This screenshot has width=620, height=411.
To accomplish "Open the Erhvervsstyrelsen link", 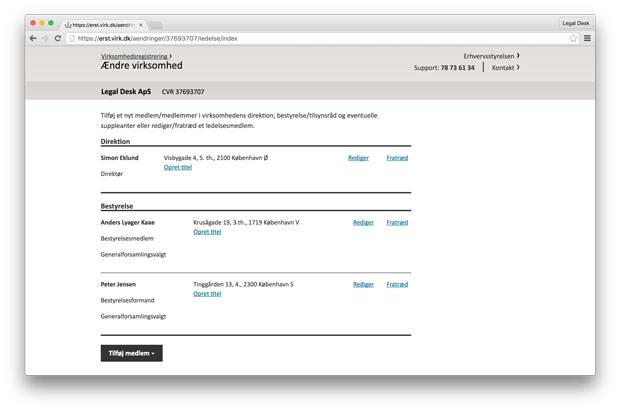I will [x=491, y=56].
